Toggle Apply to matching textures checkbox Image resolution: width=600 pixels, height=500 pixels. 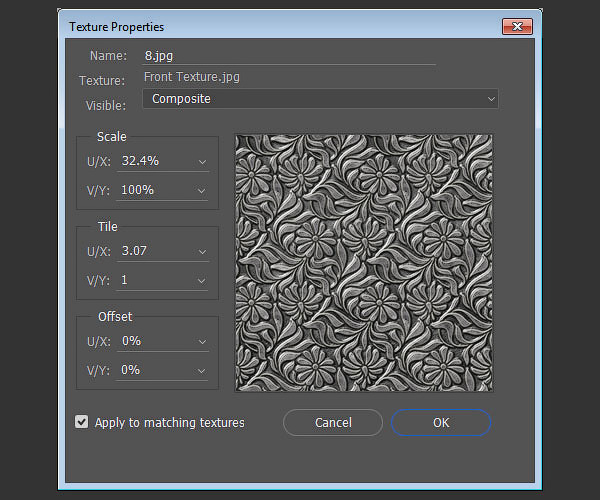[x=82, y=422]
